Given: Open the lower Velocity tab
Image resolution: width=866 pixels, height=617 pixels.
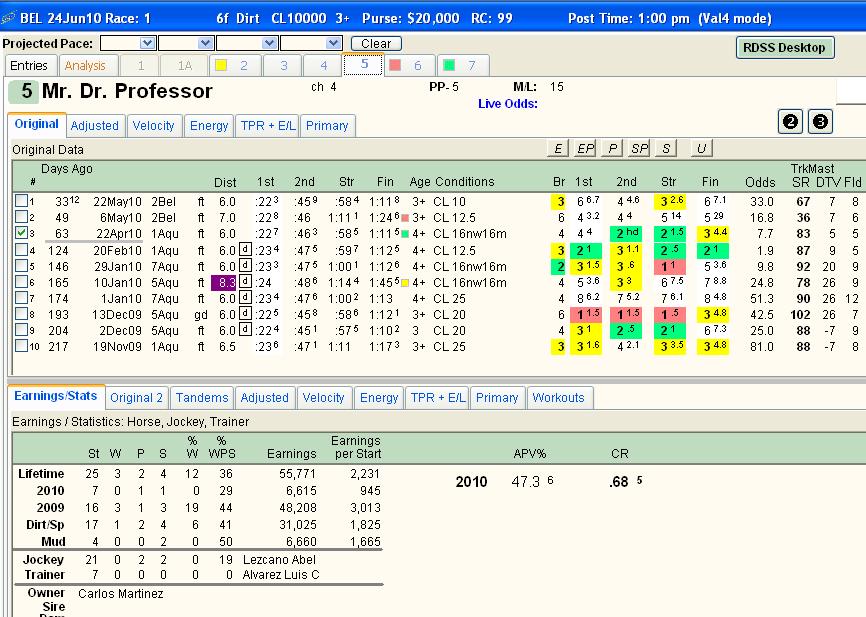Looking at the screenshot, I should coord(323,397).
